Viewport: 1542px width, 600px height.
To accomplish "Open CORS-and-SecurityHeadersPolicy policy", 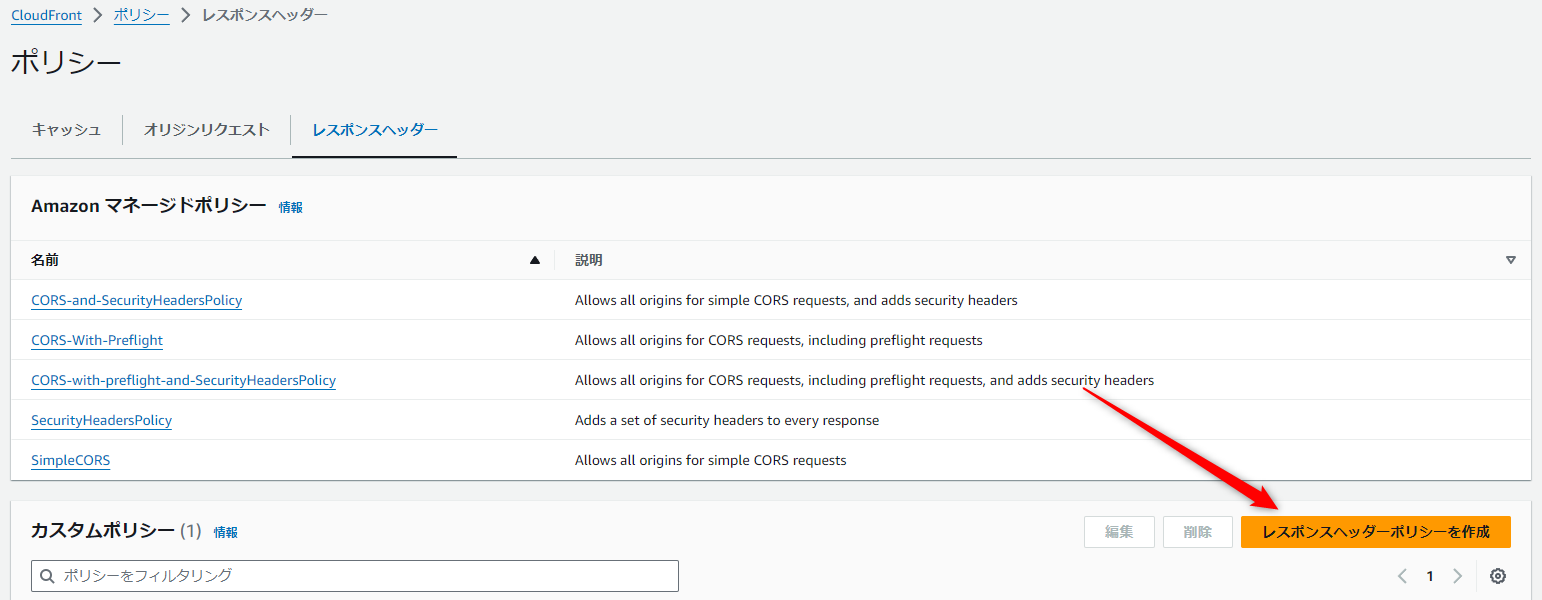I will (136, 300).
